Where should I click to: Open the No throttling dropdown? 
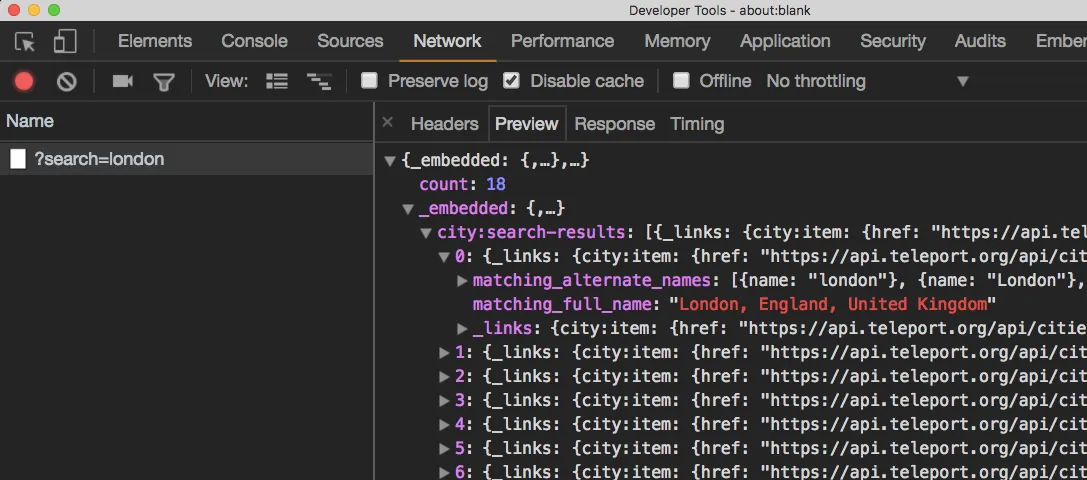[x=867, y=81]
